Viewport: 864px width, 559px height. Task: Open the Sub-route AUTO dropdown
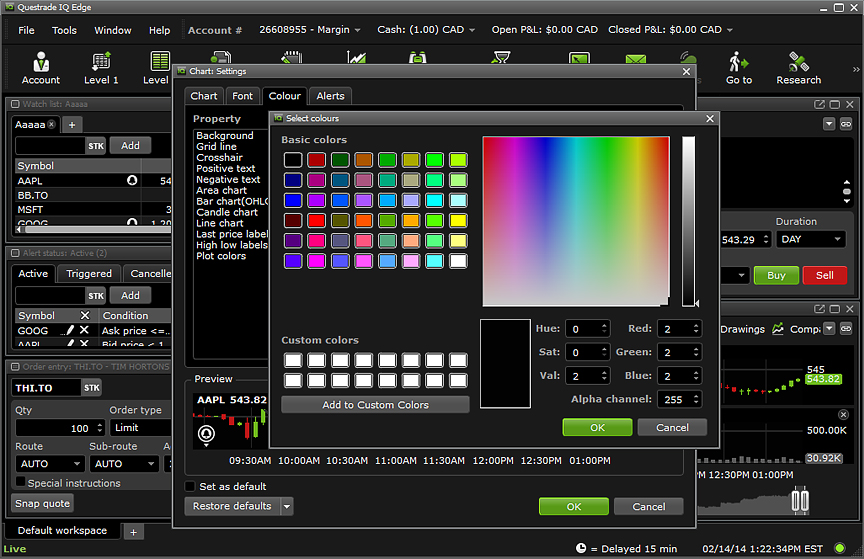point(124,464)
